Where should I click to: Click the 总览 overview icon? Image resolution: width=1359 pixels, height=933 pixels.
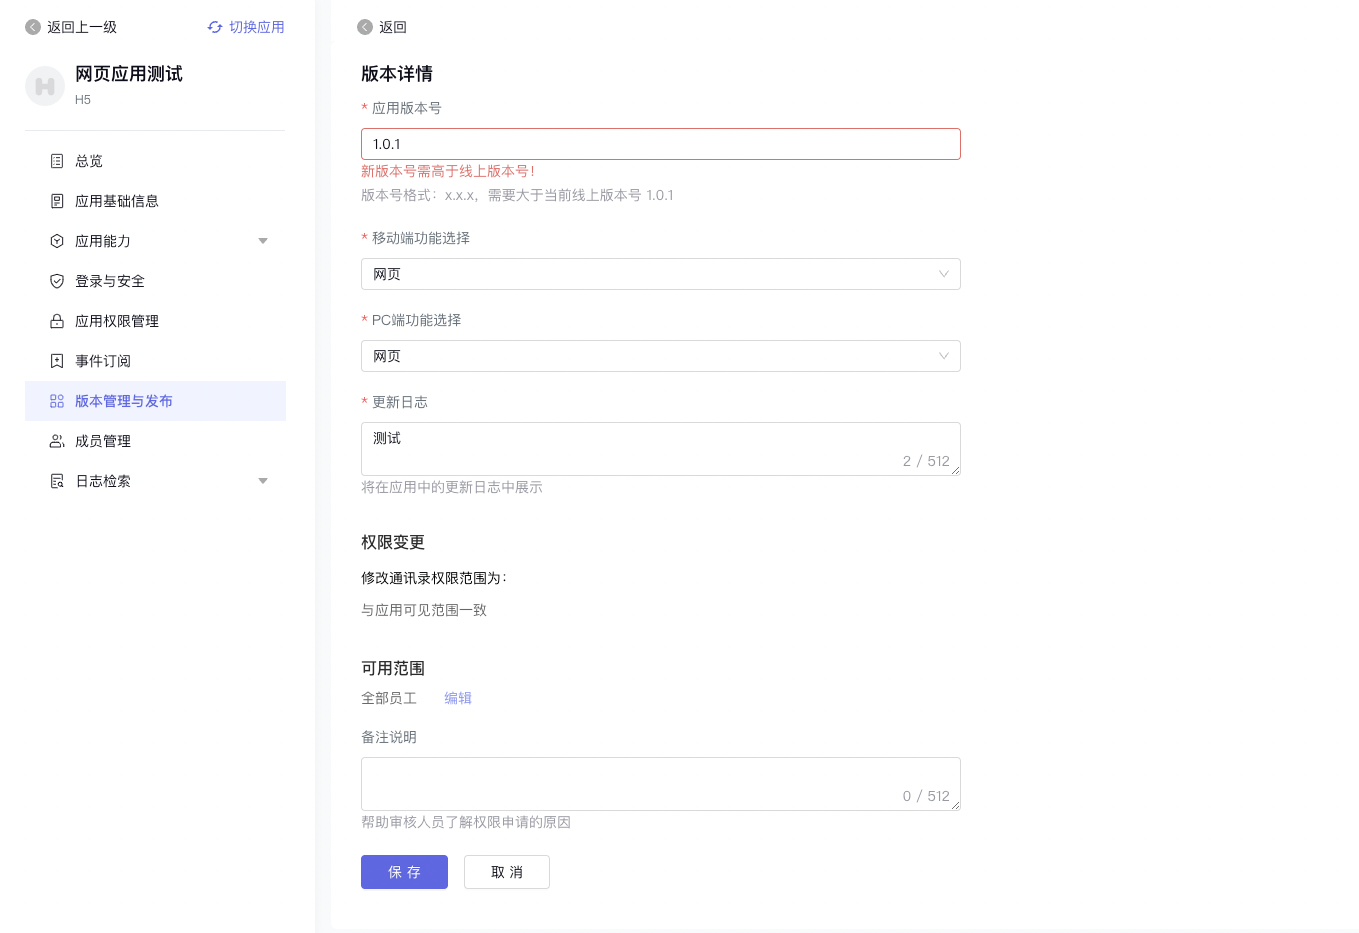click(x=57, y=161)
